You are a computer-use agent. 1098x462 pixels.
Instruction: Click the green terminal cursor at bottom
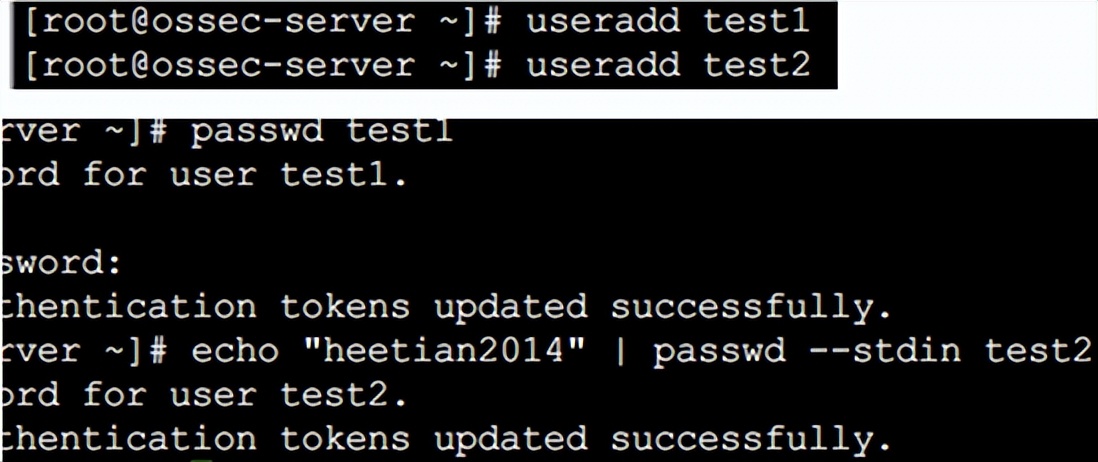click(x=201, y=460)
